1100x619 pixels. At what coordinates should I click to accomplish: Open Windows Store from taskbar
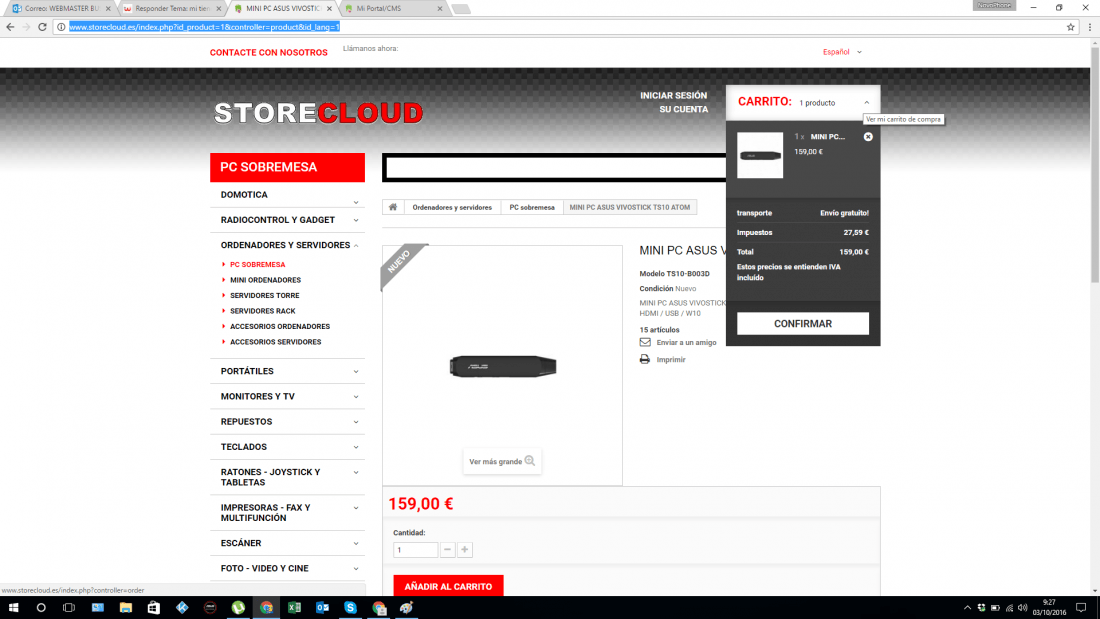pyautogui.click(x=154, y=608)
